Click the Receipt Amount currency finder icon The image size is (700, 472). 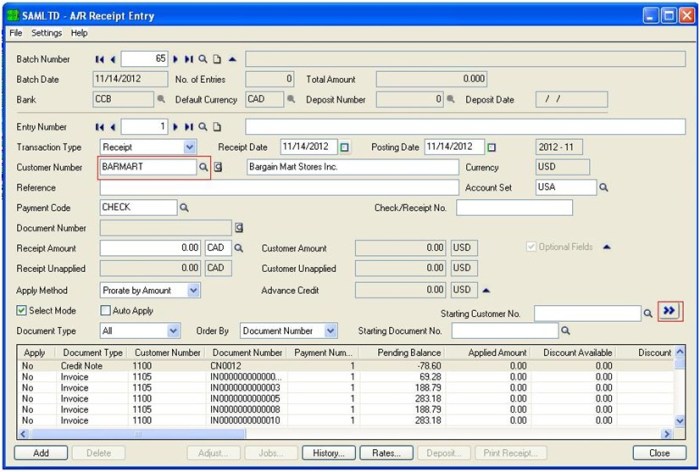[239, 248]
